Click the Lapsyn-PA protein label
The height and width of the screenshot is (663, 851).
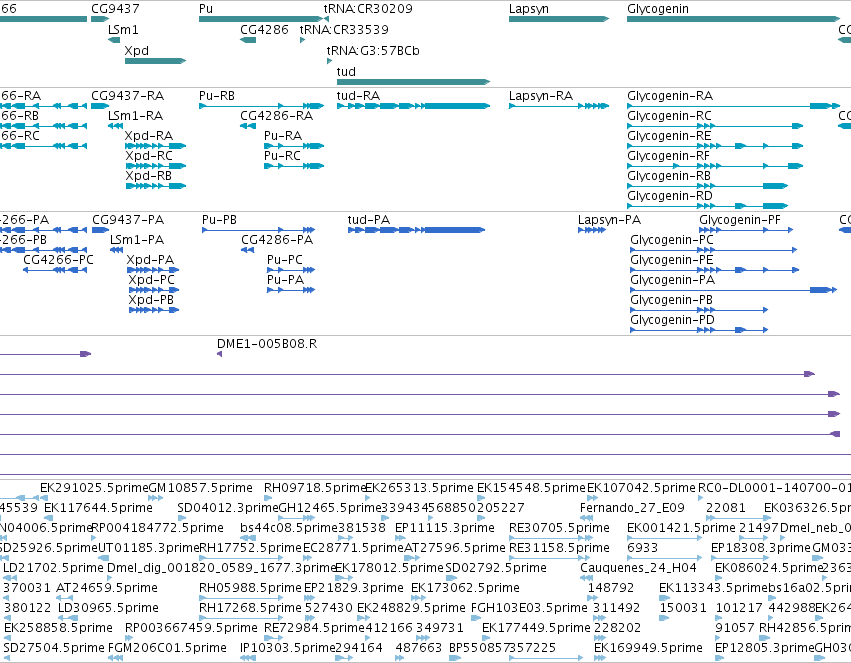(x=609, y=220)
